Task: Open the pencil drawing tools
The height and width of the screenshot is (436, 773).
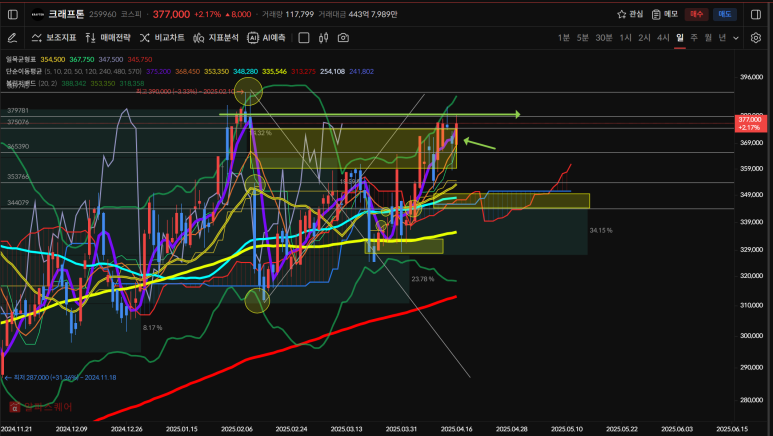Action: click(12, 37)
